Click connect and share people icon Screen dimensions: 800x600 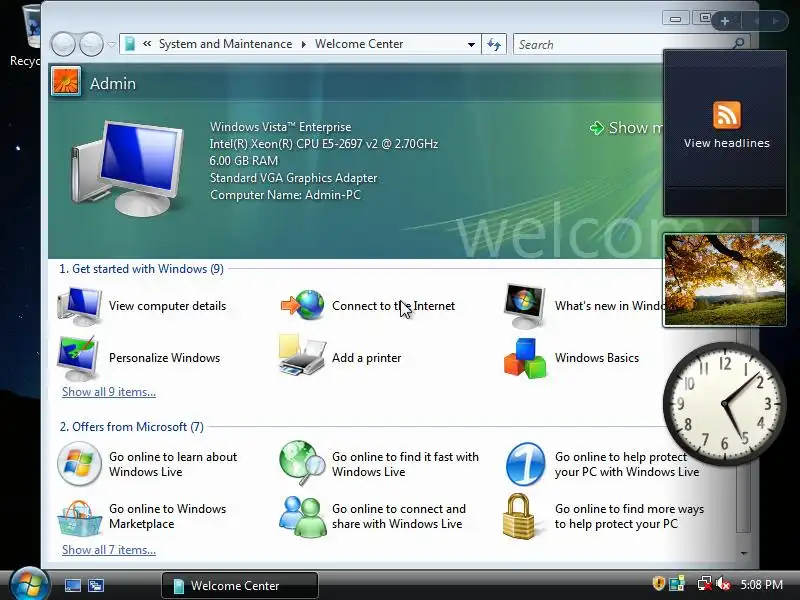pyautogui.click(x=303, y=516)
